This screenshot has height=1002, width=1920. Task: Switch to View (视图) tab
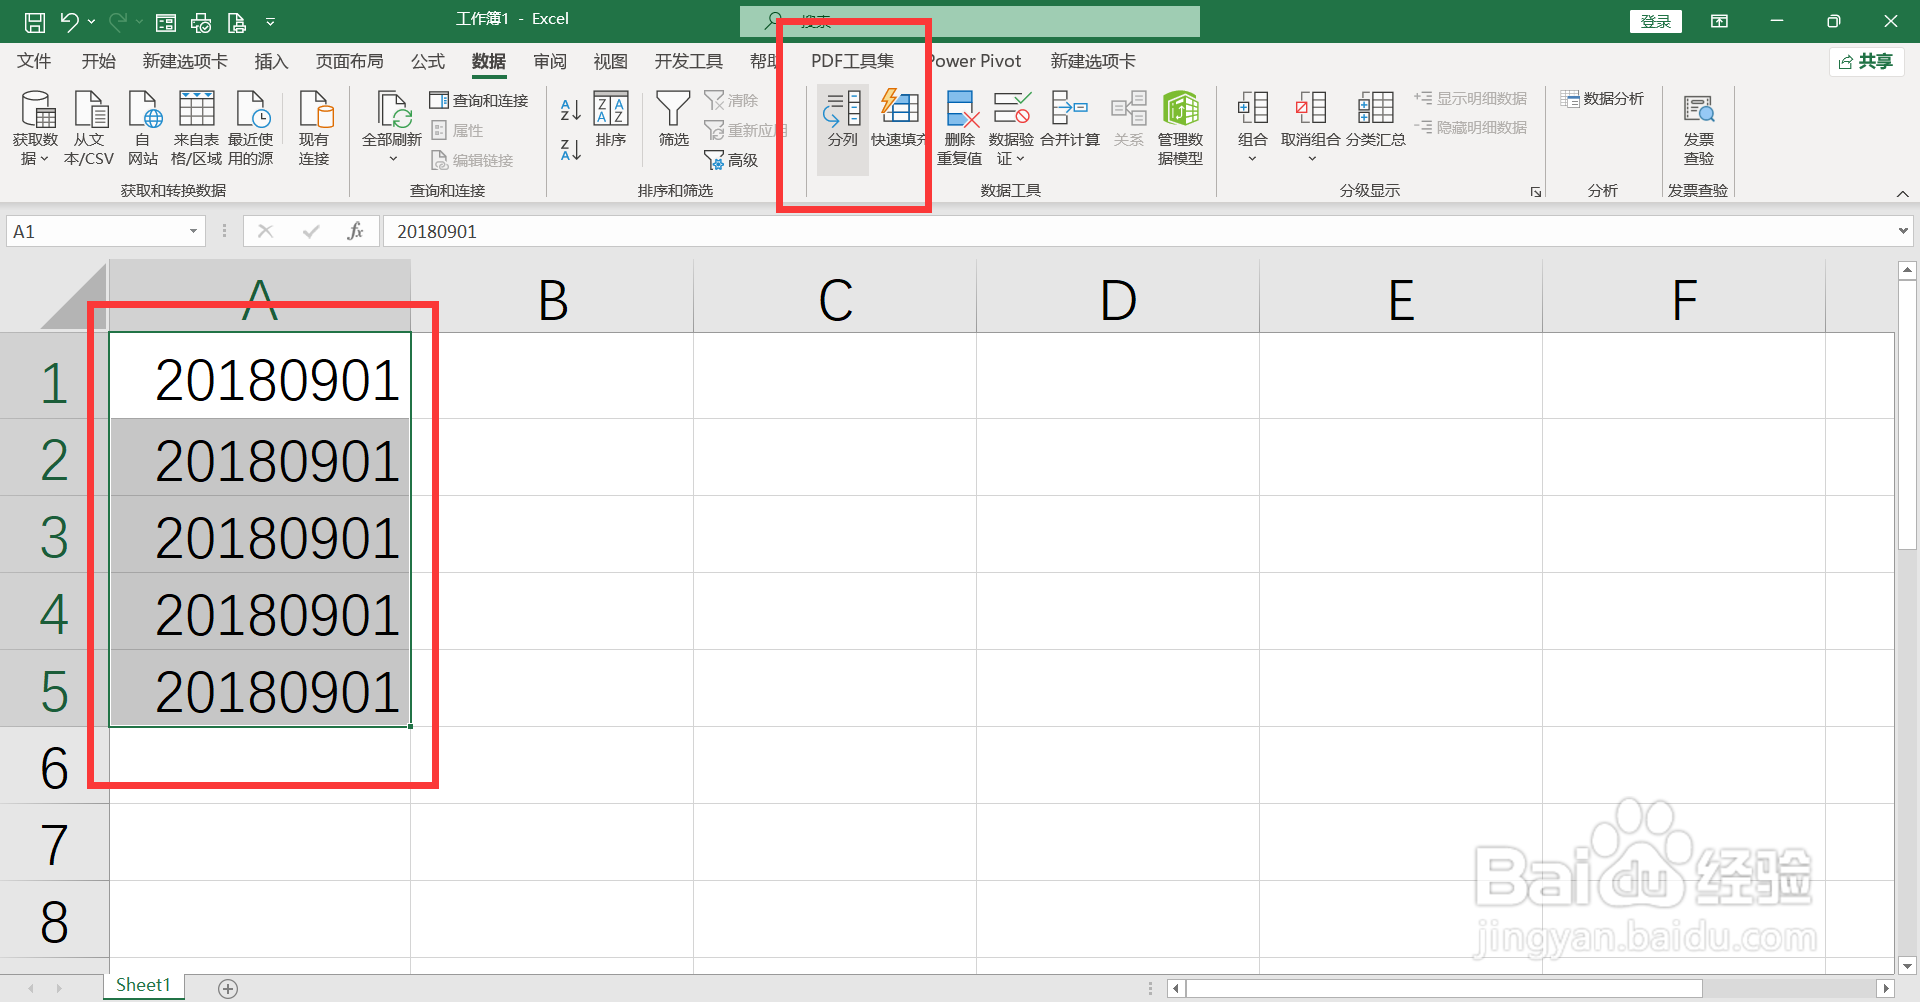(x=611, y=62)
